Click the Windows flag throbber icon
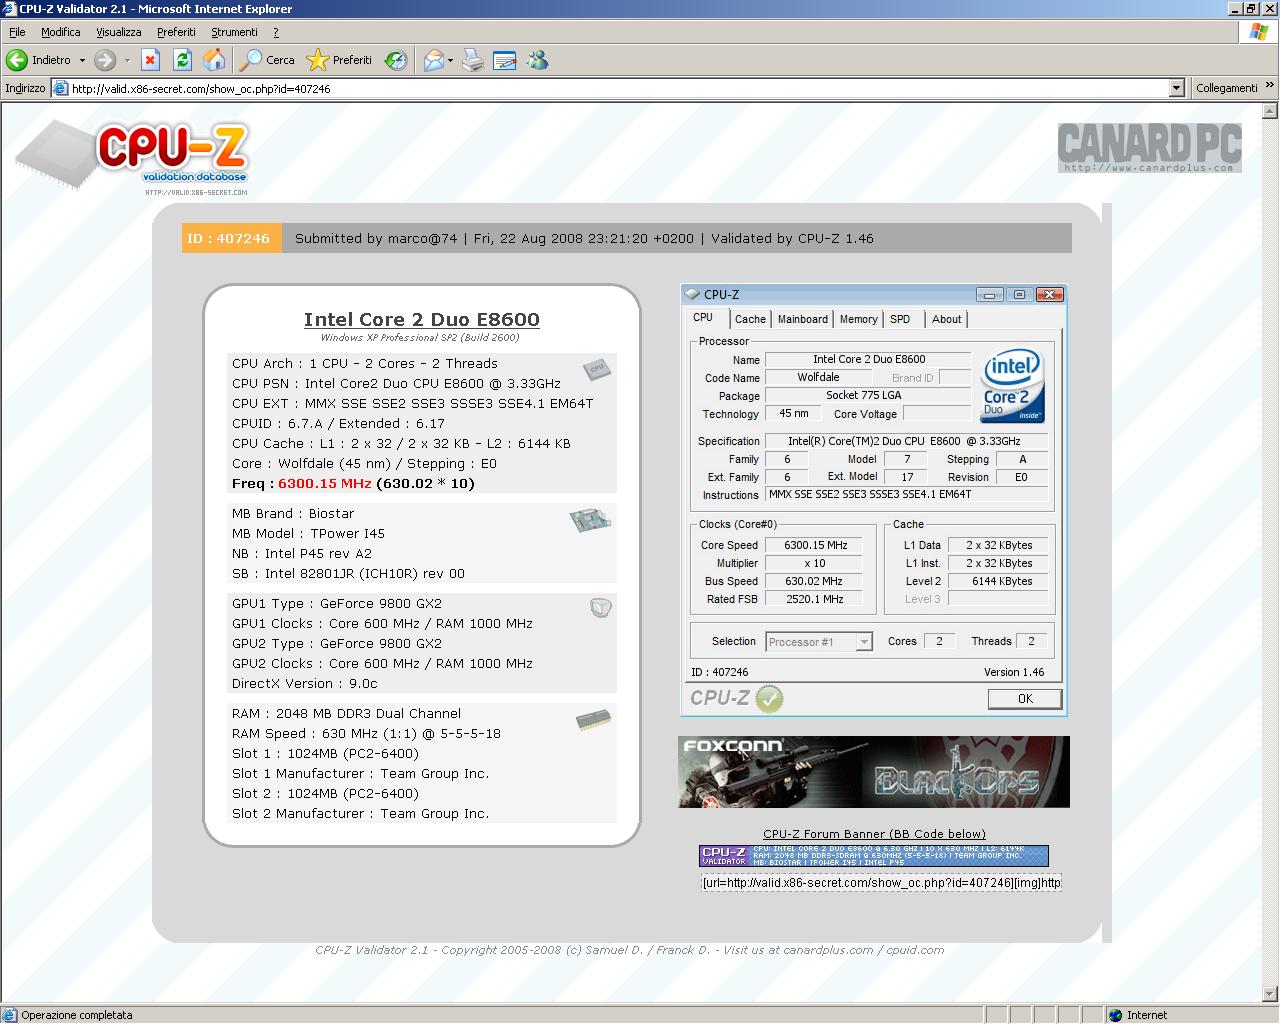The height and width of the screenshot is (1024, 1280). pos(1259,32)
